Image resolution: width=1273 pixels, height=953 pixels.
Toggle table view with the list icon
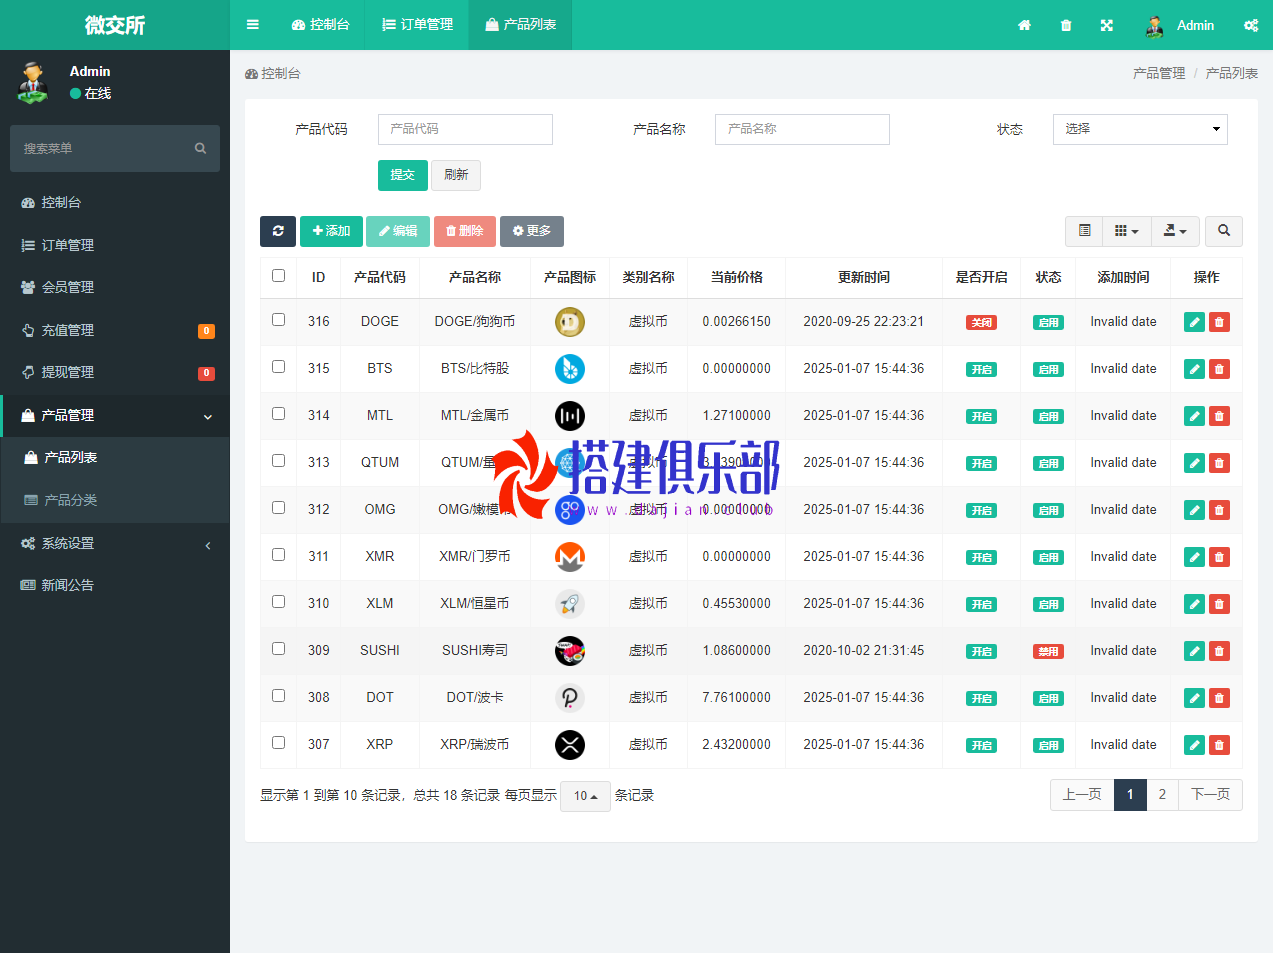(1084, 231)
